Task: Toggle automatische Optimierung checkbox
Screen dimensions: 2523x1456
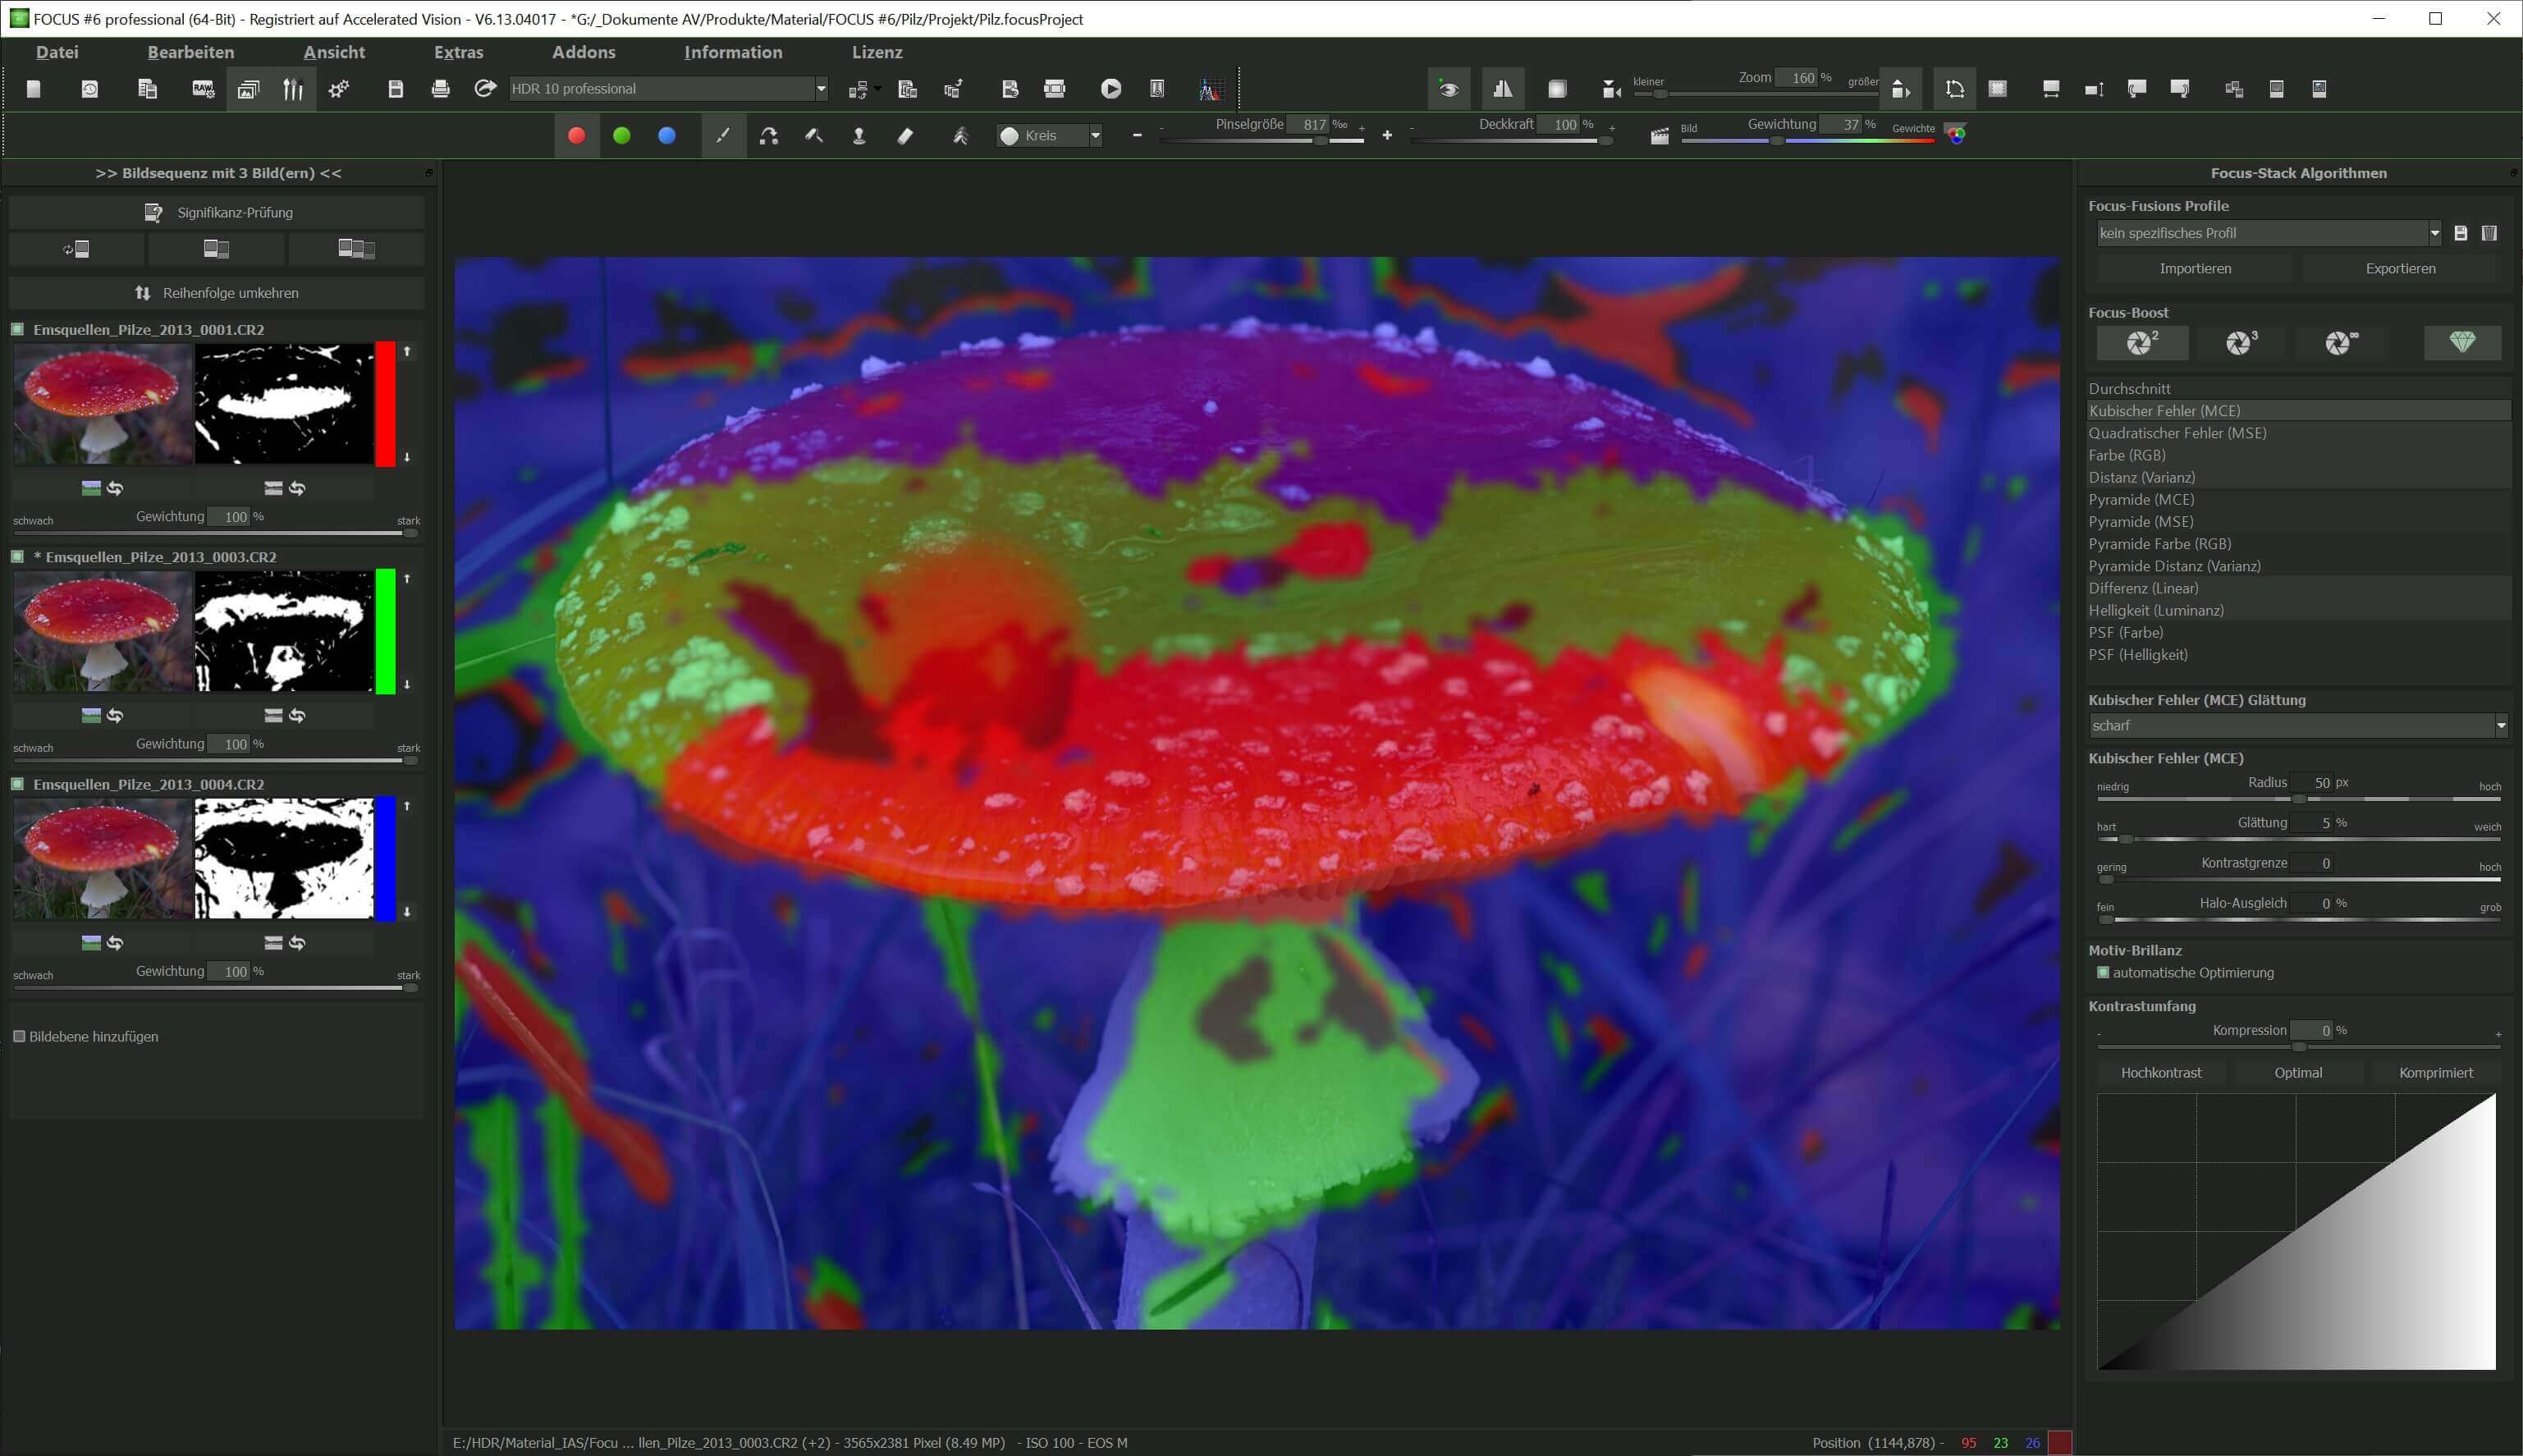Action: 2103,972
